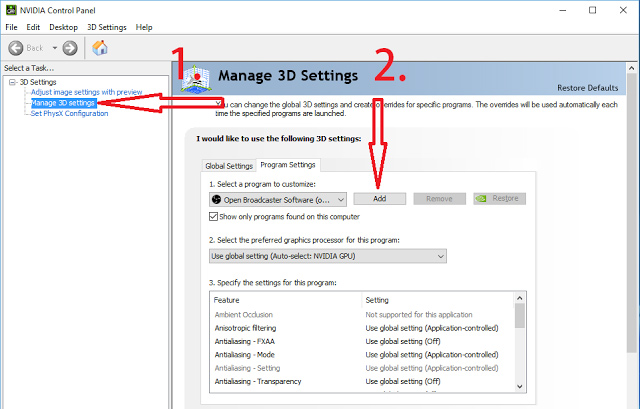The width and height of the screenshot is (640, 409).
Task: Click the Add button
Action: tap(379, 198)
